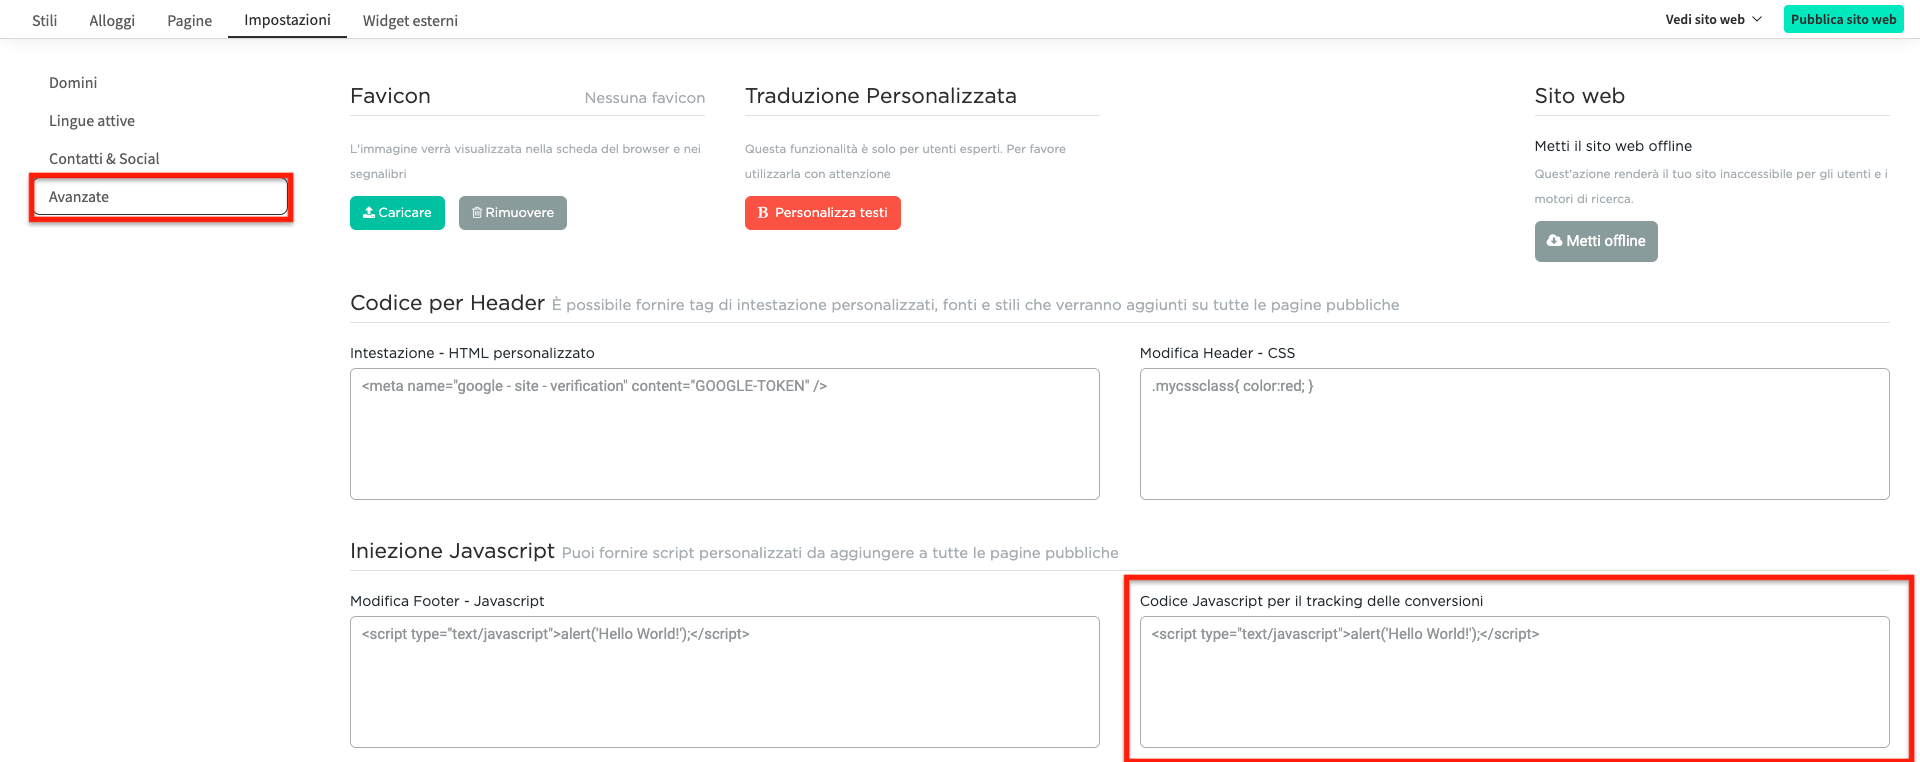Open Domini in the settings sidebar
The width and height of the screenshot is (1920, 762).
coord(73,83)
